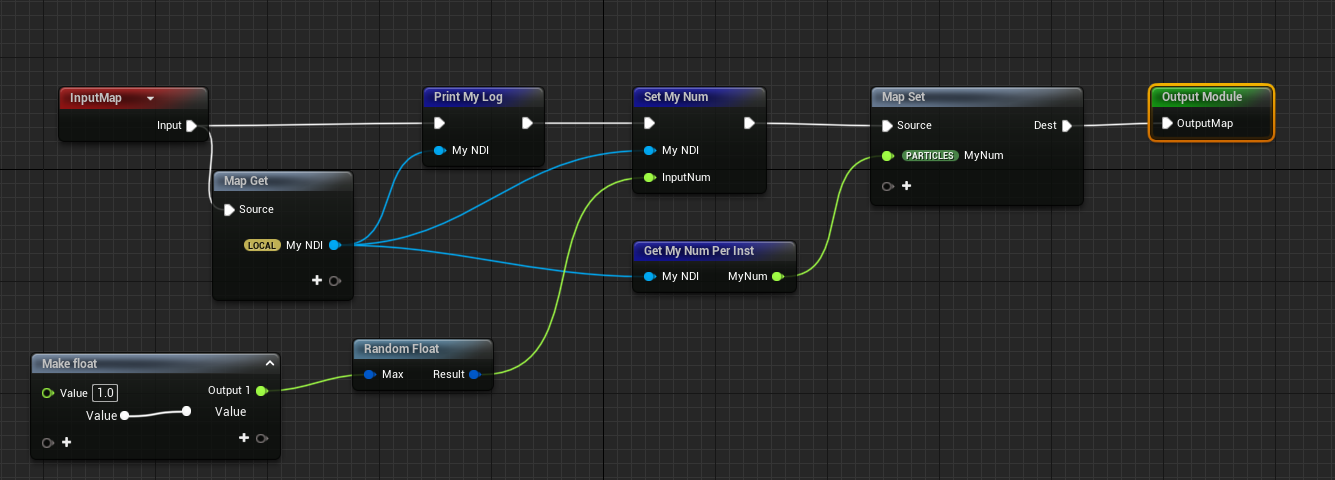Viewport: 1335px width, 480px height.
Task: Click the My NDI output pin on Map Get
Action: tap(334, 245)
